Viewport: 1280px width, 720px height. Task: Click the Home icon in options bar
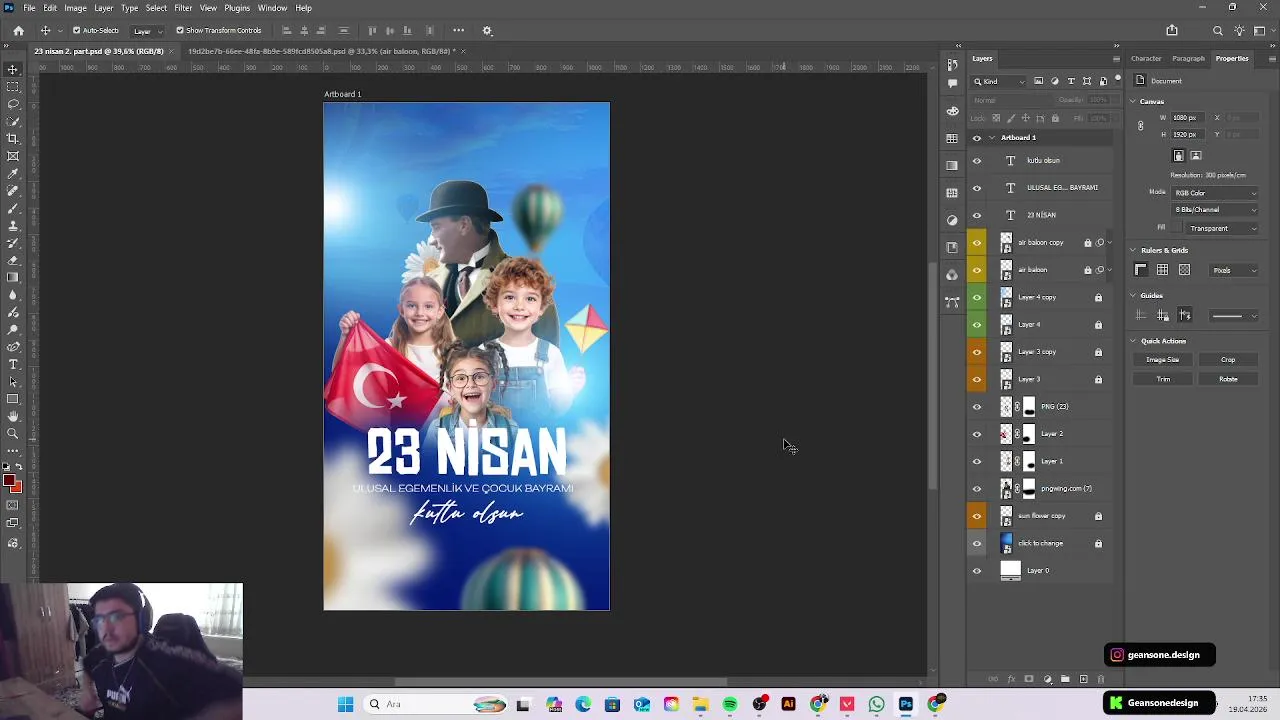[18, 31]
